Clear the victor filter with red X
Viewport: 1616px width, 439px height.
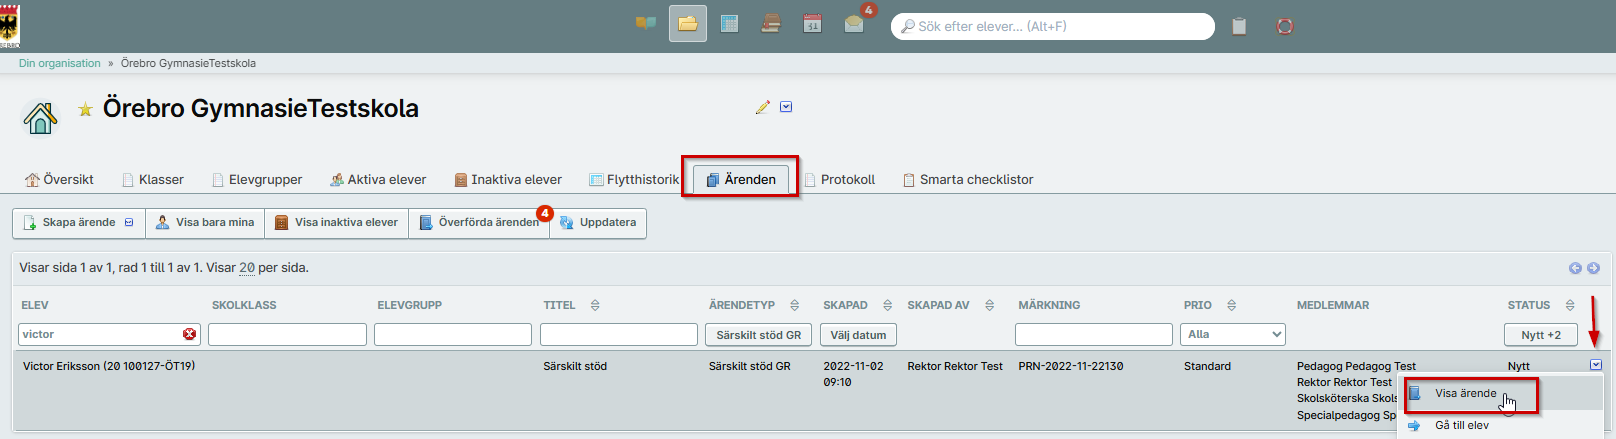[189, 334]
